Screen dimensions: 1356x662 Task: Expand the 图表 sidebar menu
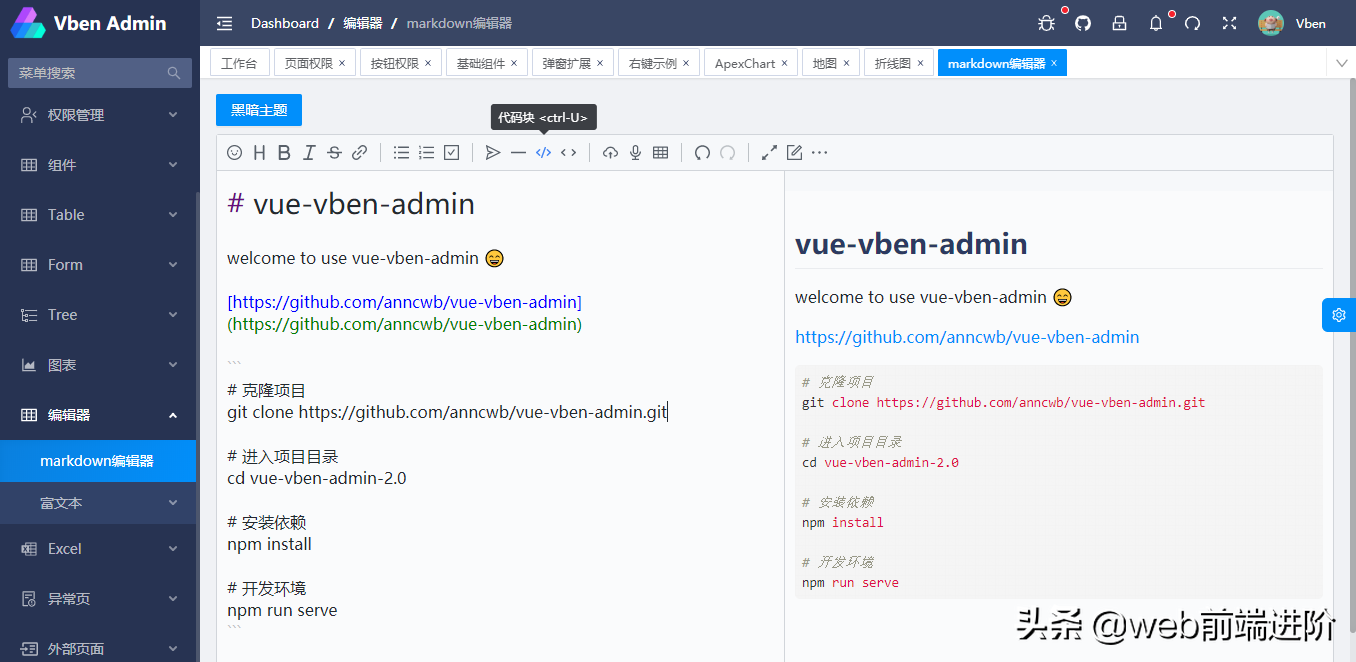point(98,365)
